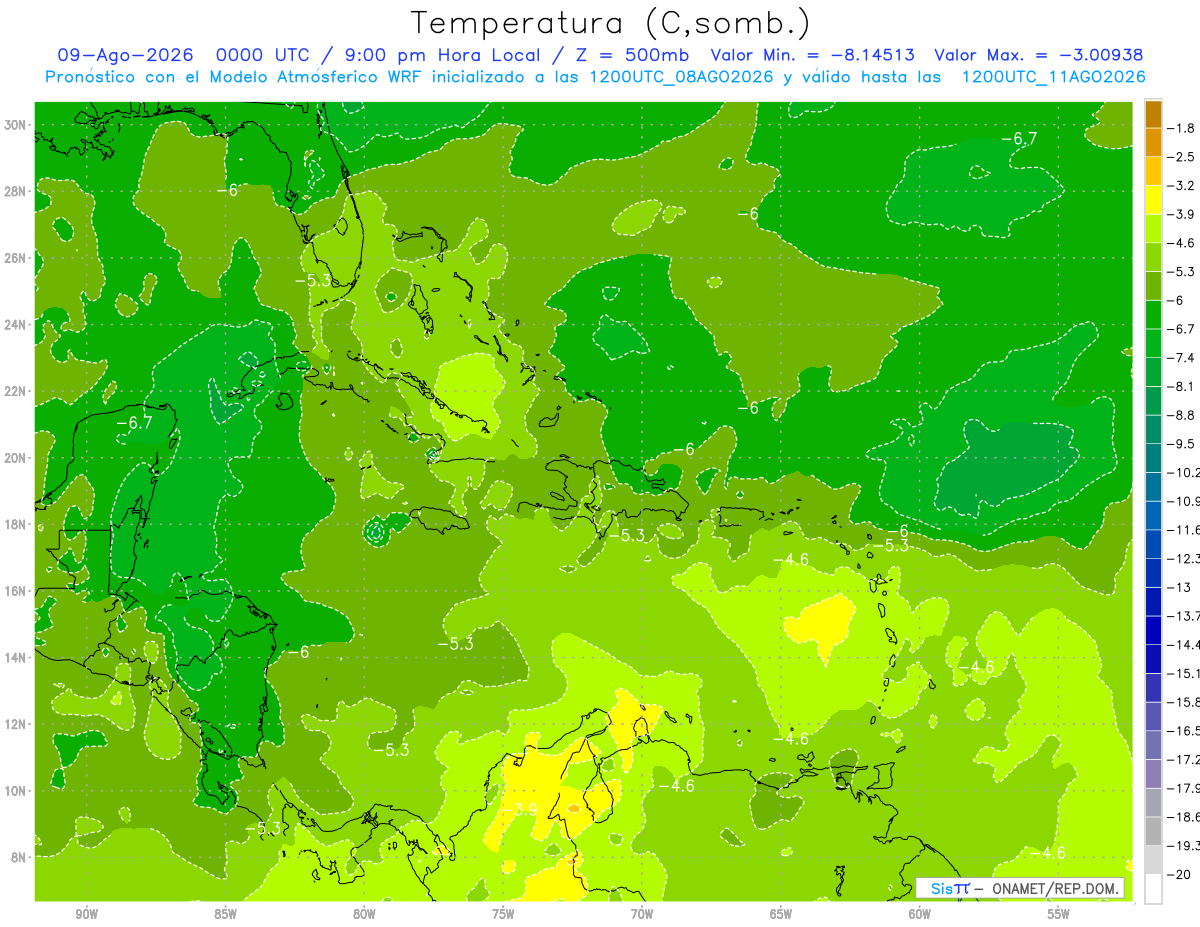Click the dark orange swatch atop the colorbar

coord(1153,114)
